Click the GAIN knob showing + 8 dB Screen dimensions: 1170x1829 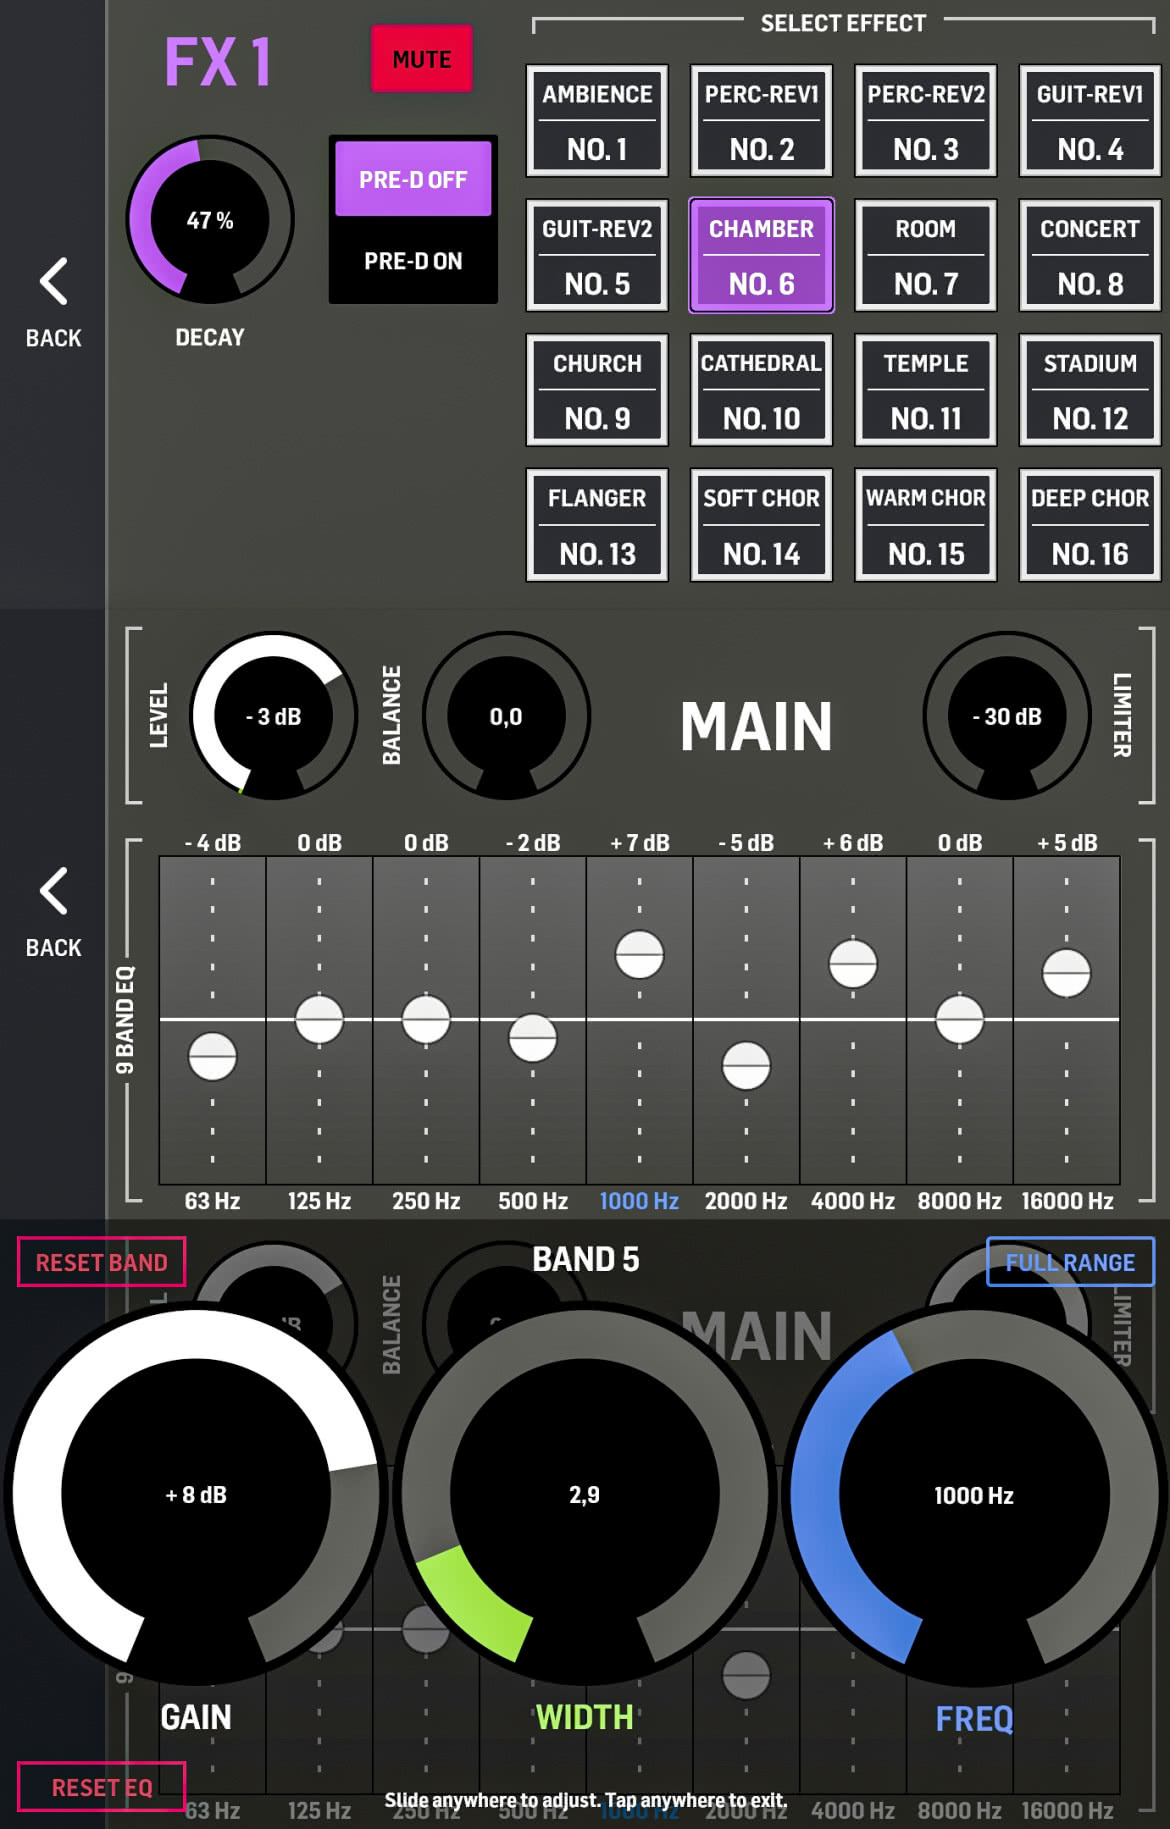point(196,1494)
